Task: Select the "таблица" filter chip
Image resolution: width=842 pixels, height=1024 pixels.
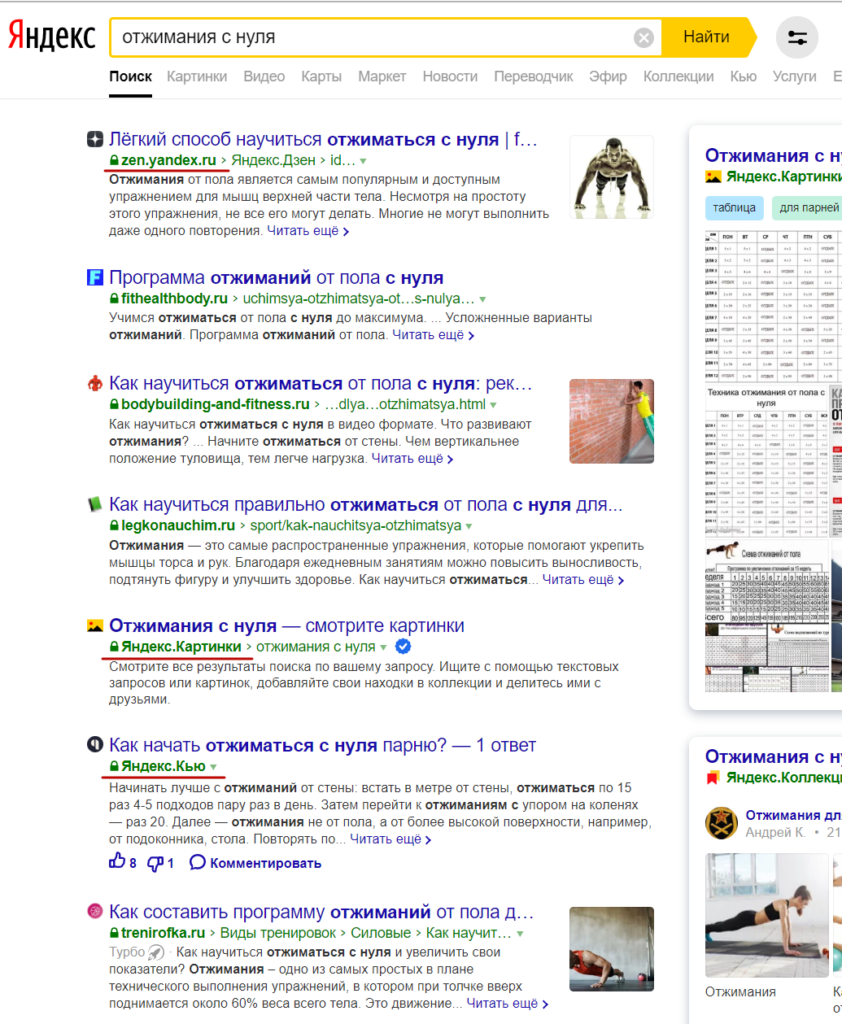Action: pyautogui.click(x=734, y=208)
